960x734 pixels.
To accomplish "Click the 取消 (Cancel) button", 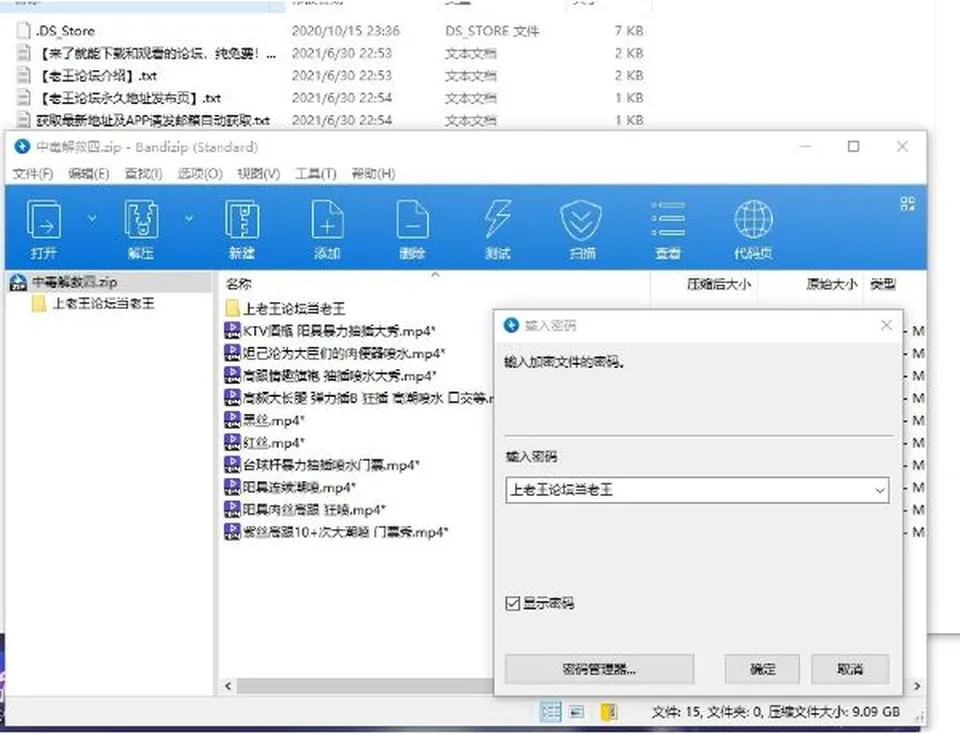I will (x=850, y=669).
